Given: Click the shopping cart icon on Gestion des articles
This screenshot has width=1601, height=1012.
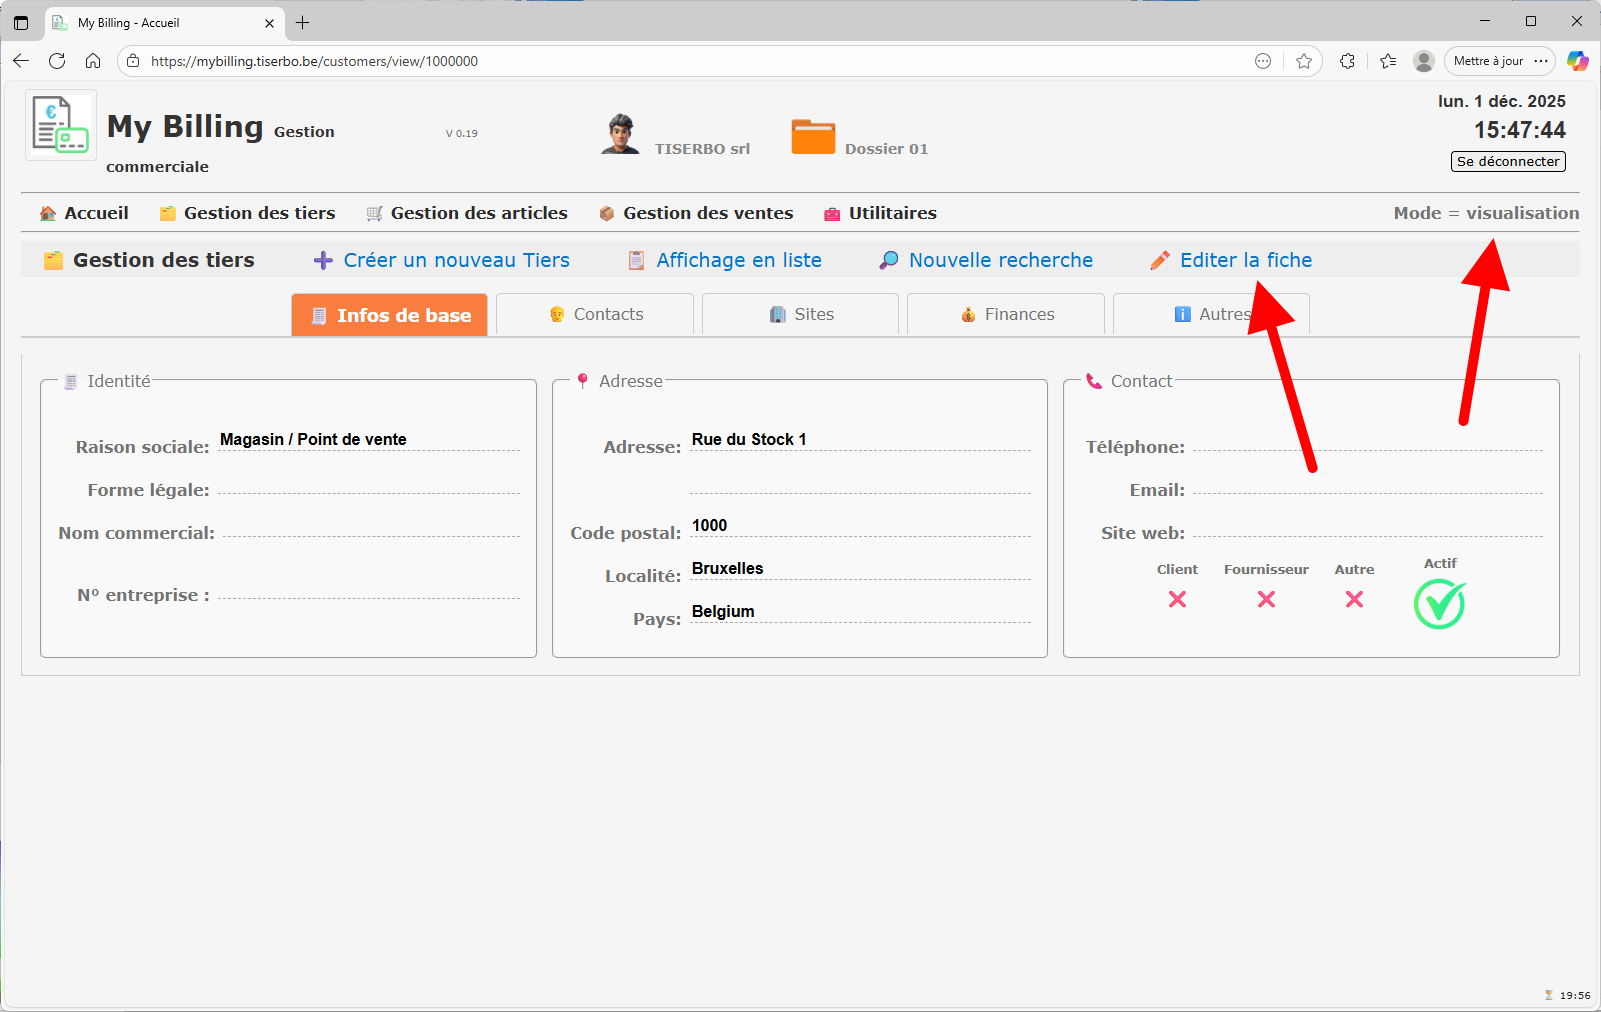Looking at the screenshot, I should [x=375, y=213].
